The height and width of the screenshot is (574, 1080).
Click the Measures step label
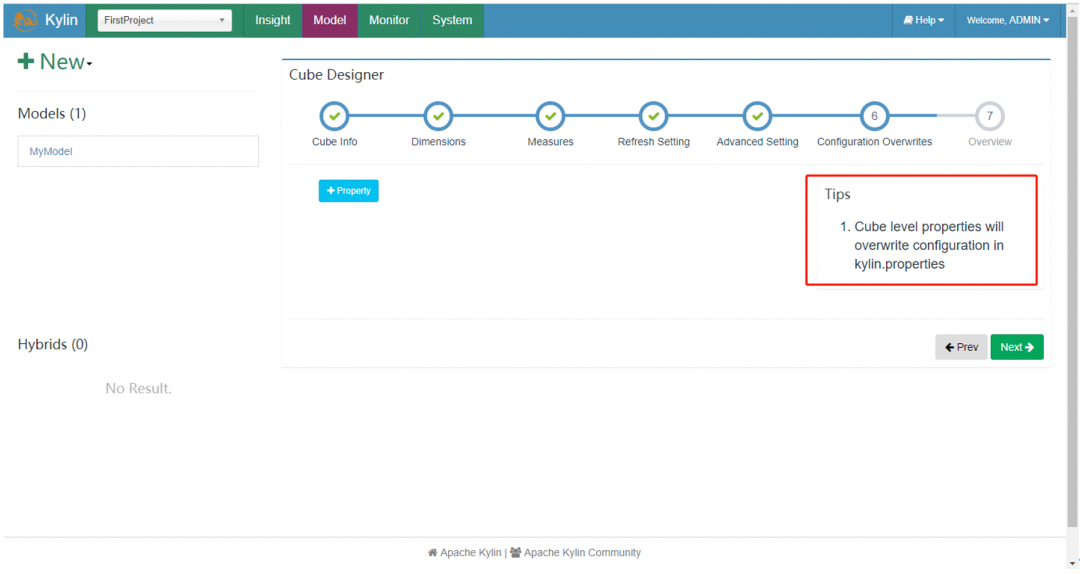pos(550,141)
